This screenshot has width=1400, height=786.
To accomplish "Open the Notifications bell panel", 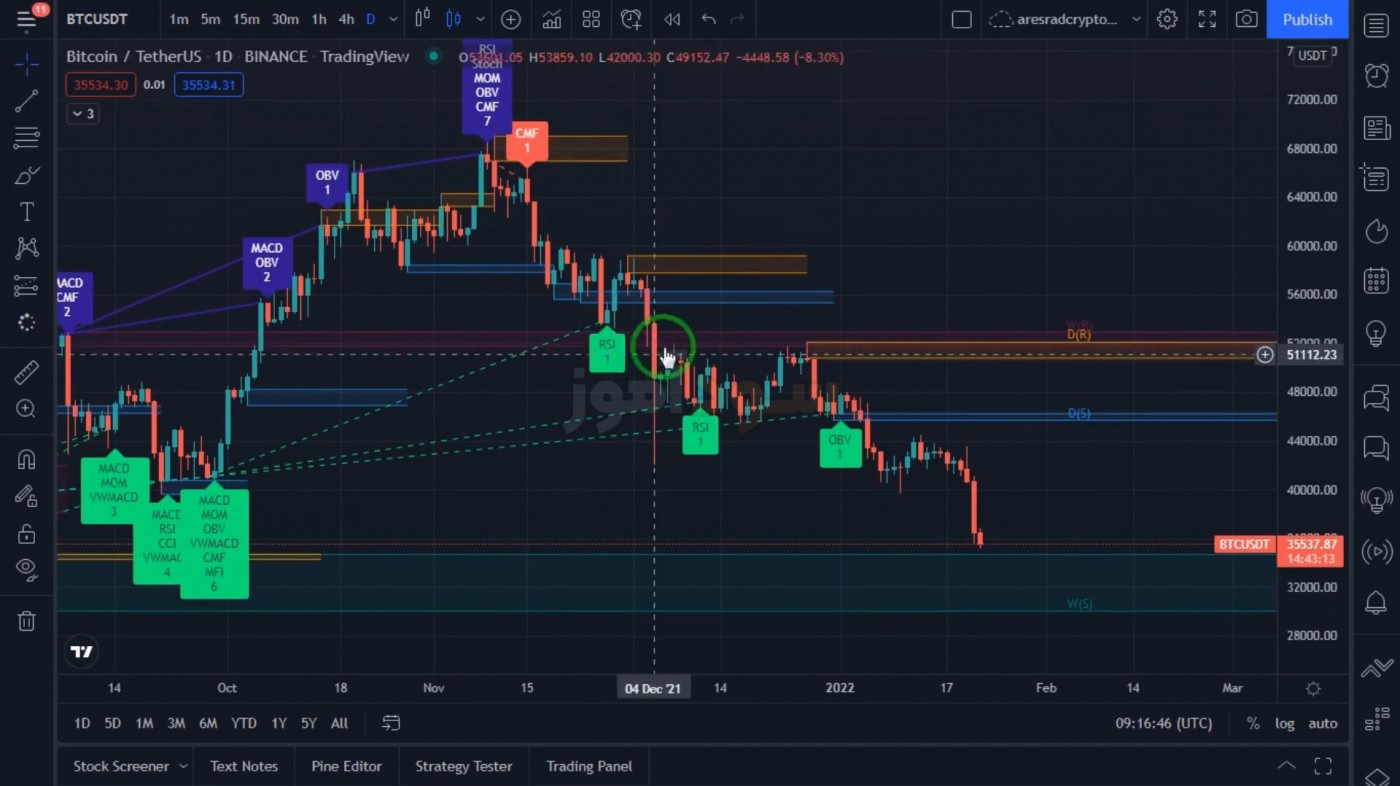I will [x=1377, y=603].
